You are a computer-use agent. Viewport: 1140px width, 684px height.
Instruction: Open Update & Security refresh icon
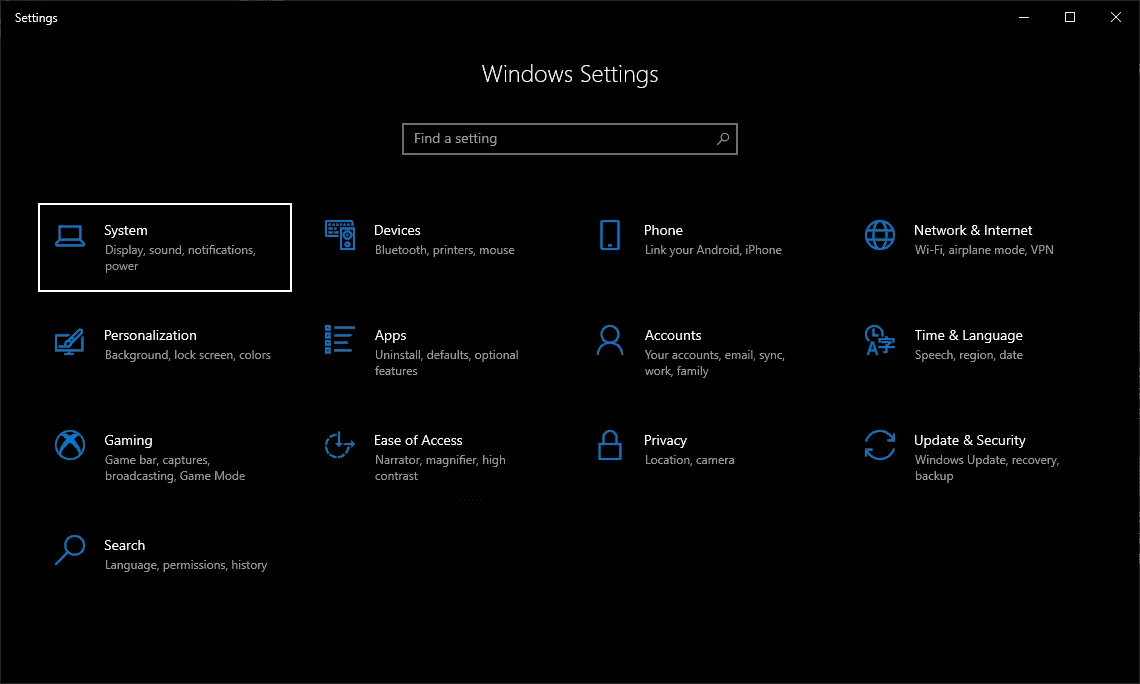pos(880,445)
